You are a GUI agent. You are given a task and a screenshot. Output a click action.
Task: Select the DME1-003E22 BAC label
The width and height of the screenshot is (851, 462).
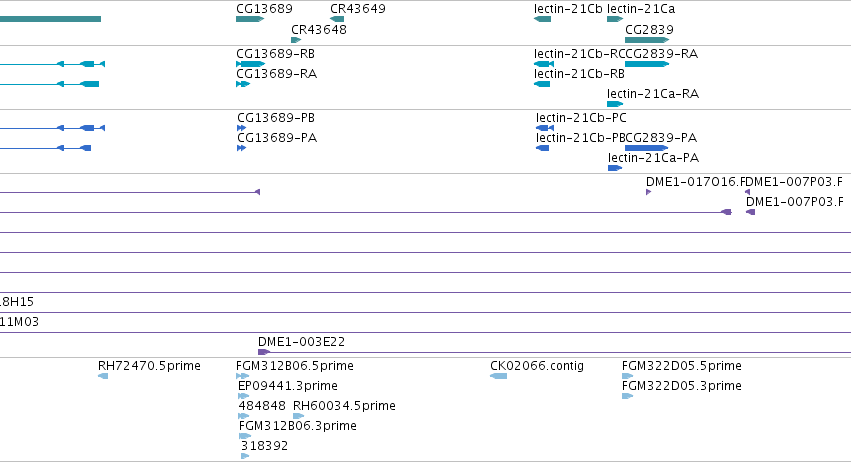301,342
